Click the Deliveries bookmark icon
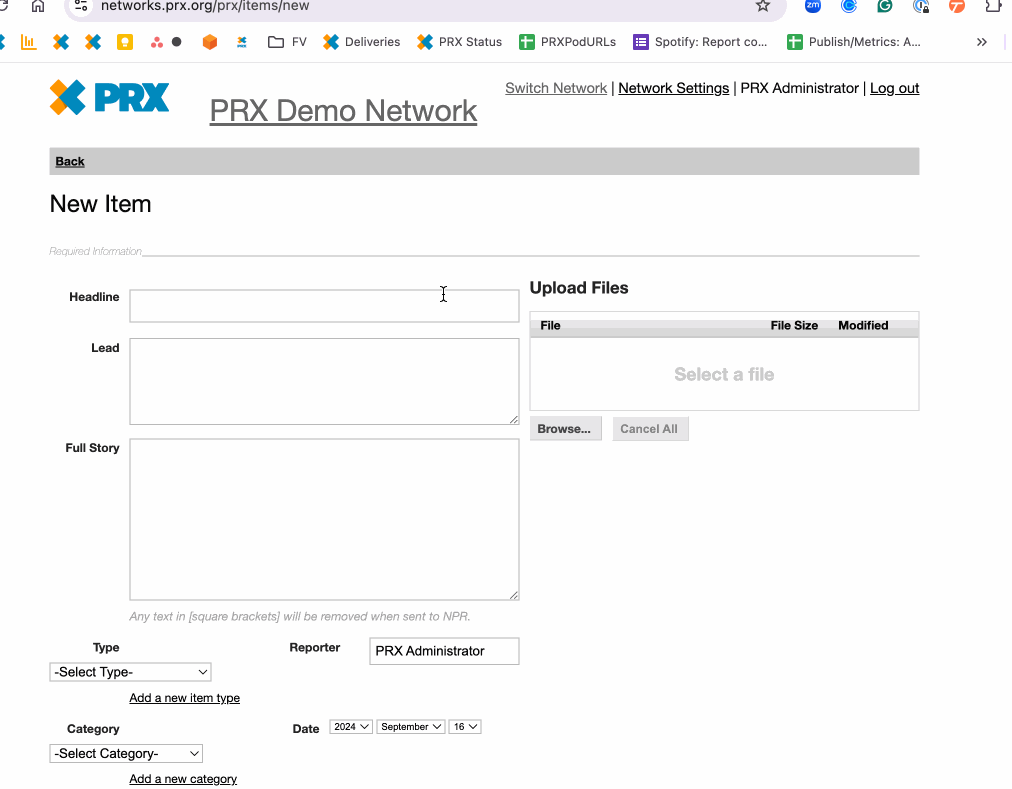The image size is (1012, 789). pyautogui.click(x=330, y=42)
